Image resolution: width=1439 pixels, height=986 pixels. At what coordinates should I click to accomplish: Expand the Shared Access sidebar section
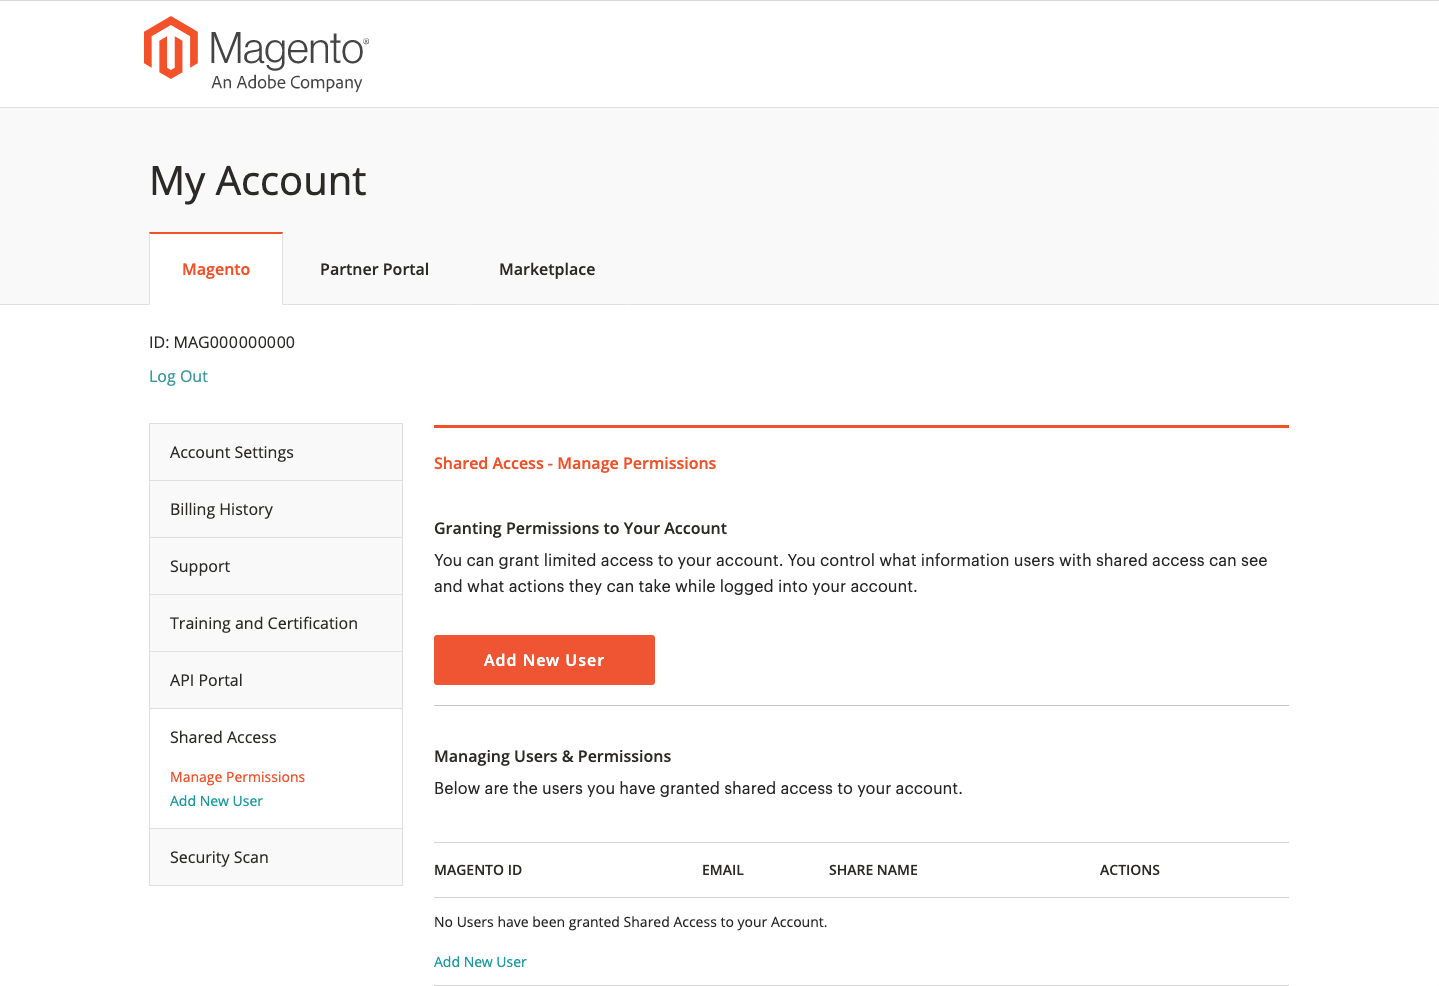click(223, 737)
